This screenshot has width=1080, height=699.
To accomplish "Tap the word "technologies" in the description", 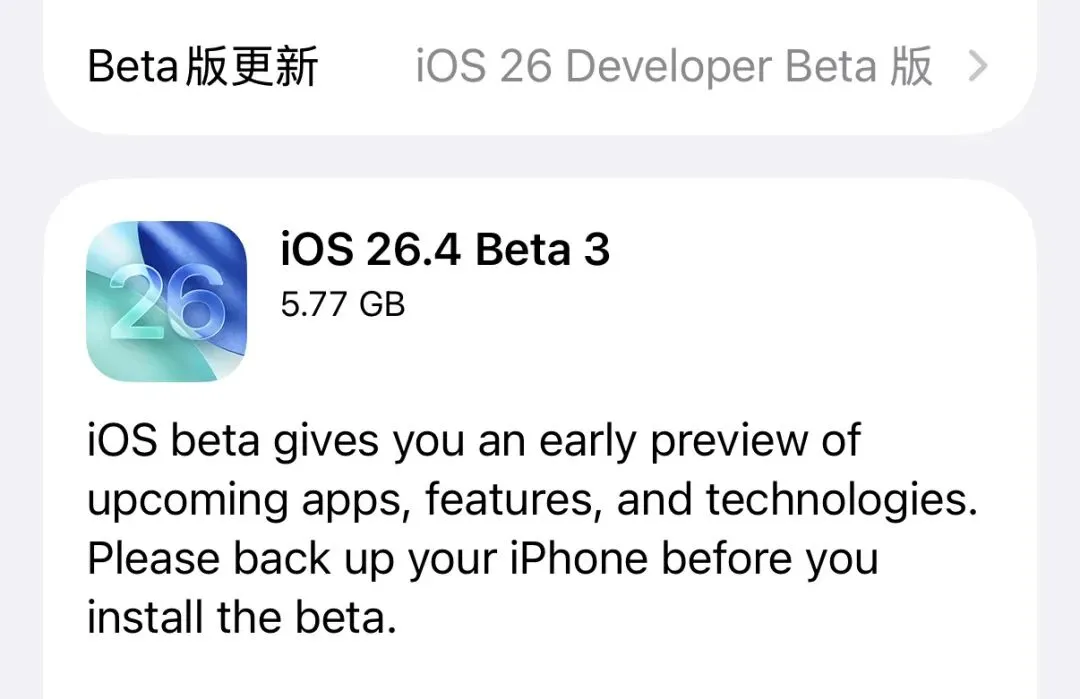I will pyautogui.click(x=840, y=500).
